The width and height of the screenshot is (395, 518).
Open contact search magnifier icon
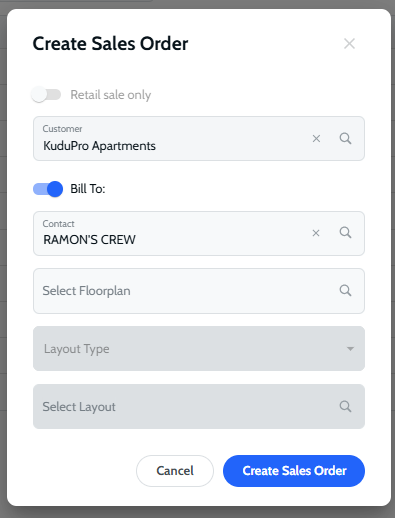coord(345,232)
